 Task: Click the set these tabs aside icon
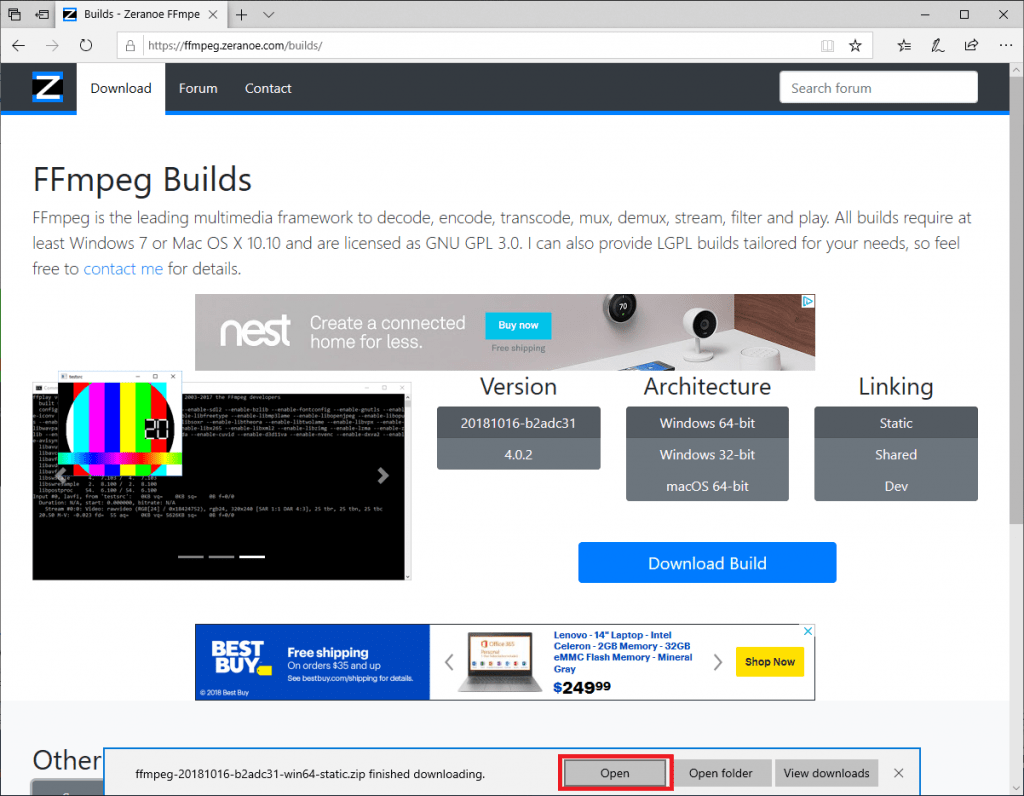click(42, 14)
